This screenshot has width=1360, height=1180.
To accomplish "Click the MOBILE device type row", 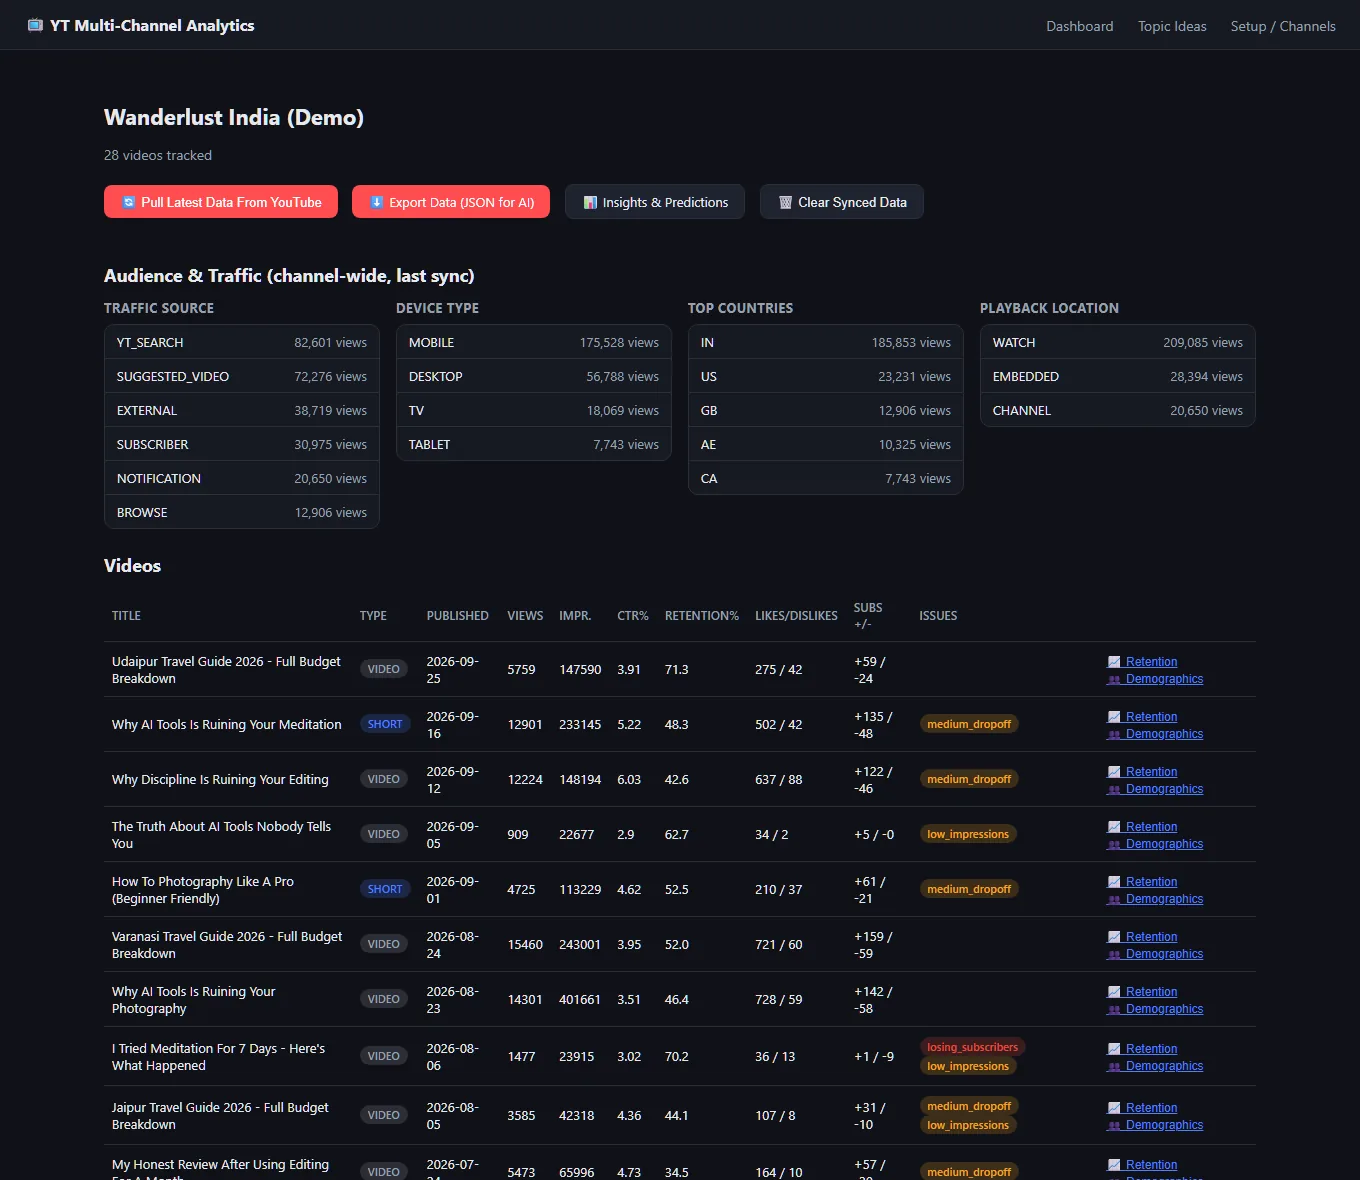I will tap(534, 342).
